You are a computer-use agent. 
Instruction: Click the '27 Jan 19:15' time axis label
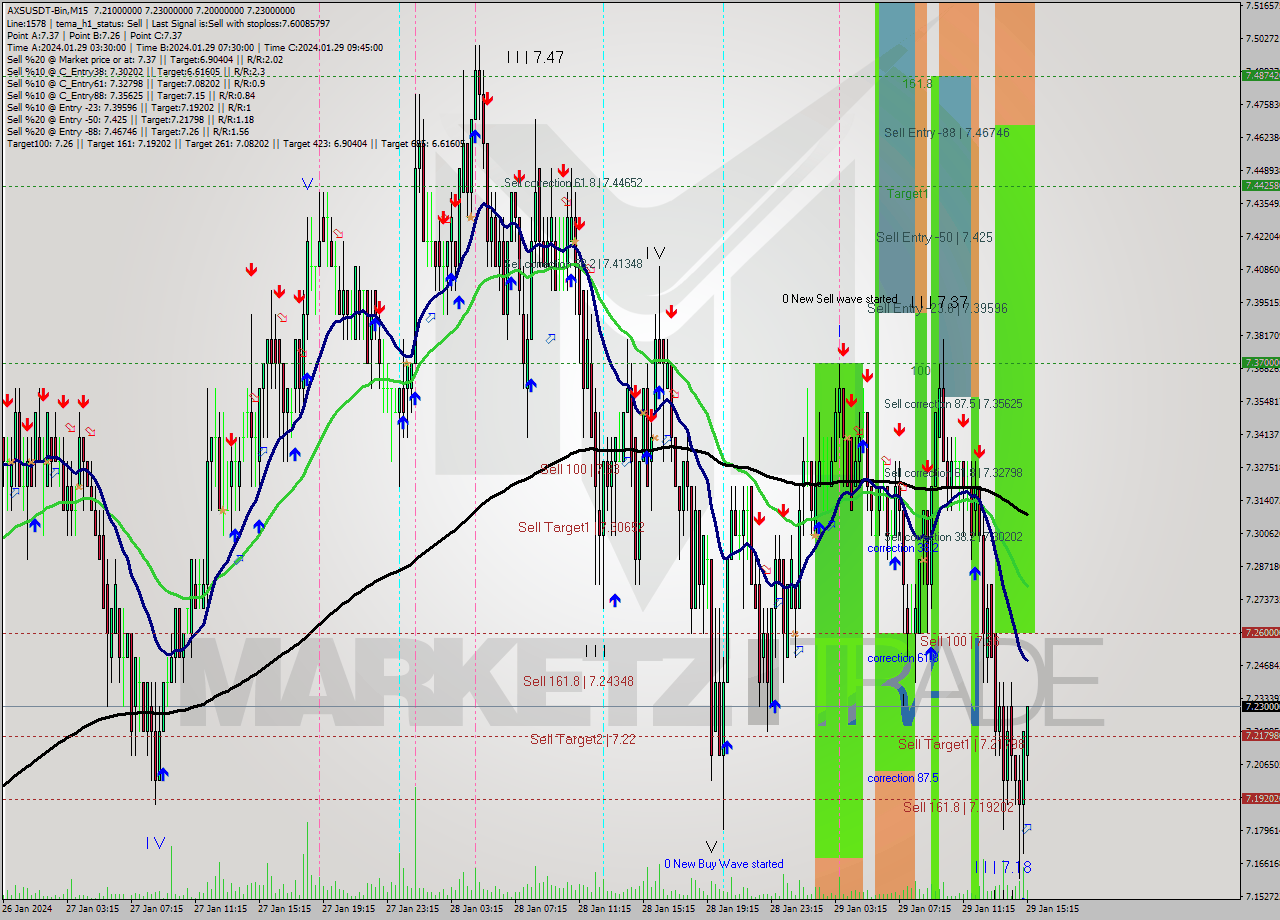click(x=348, y=909)
